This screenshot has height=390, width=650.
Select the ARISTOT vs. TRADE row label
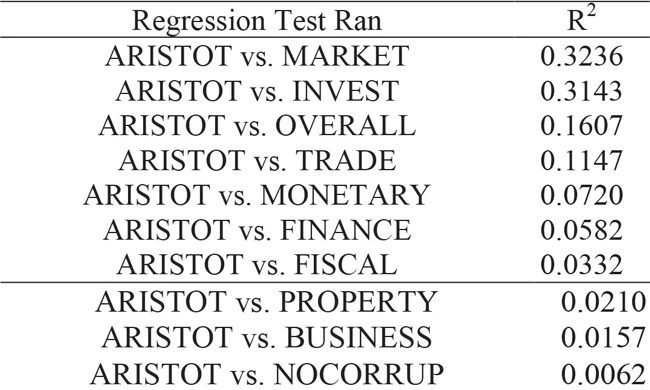pos(257,160)
